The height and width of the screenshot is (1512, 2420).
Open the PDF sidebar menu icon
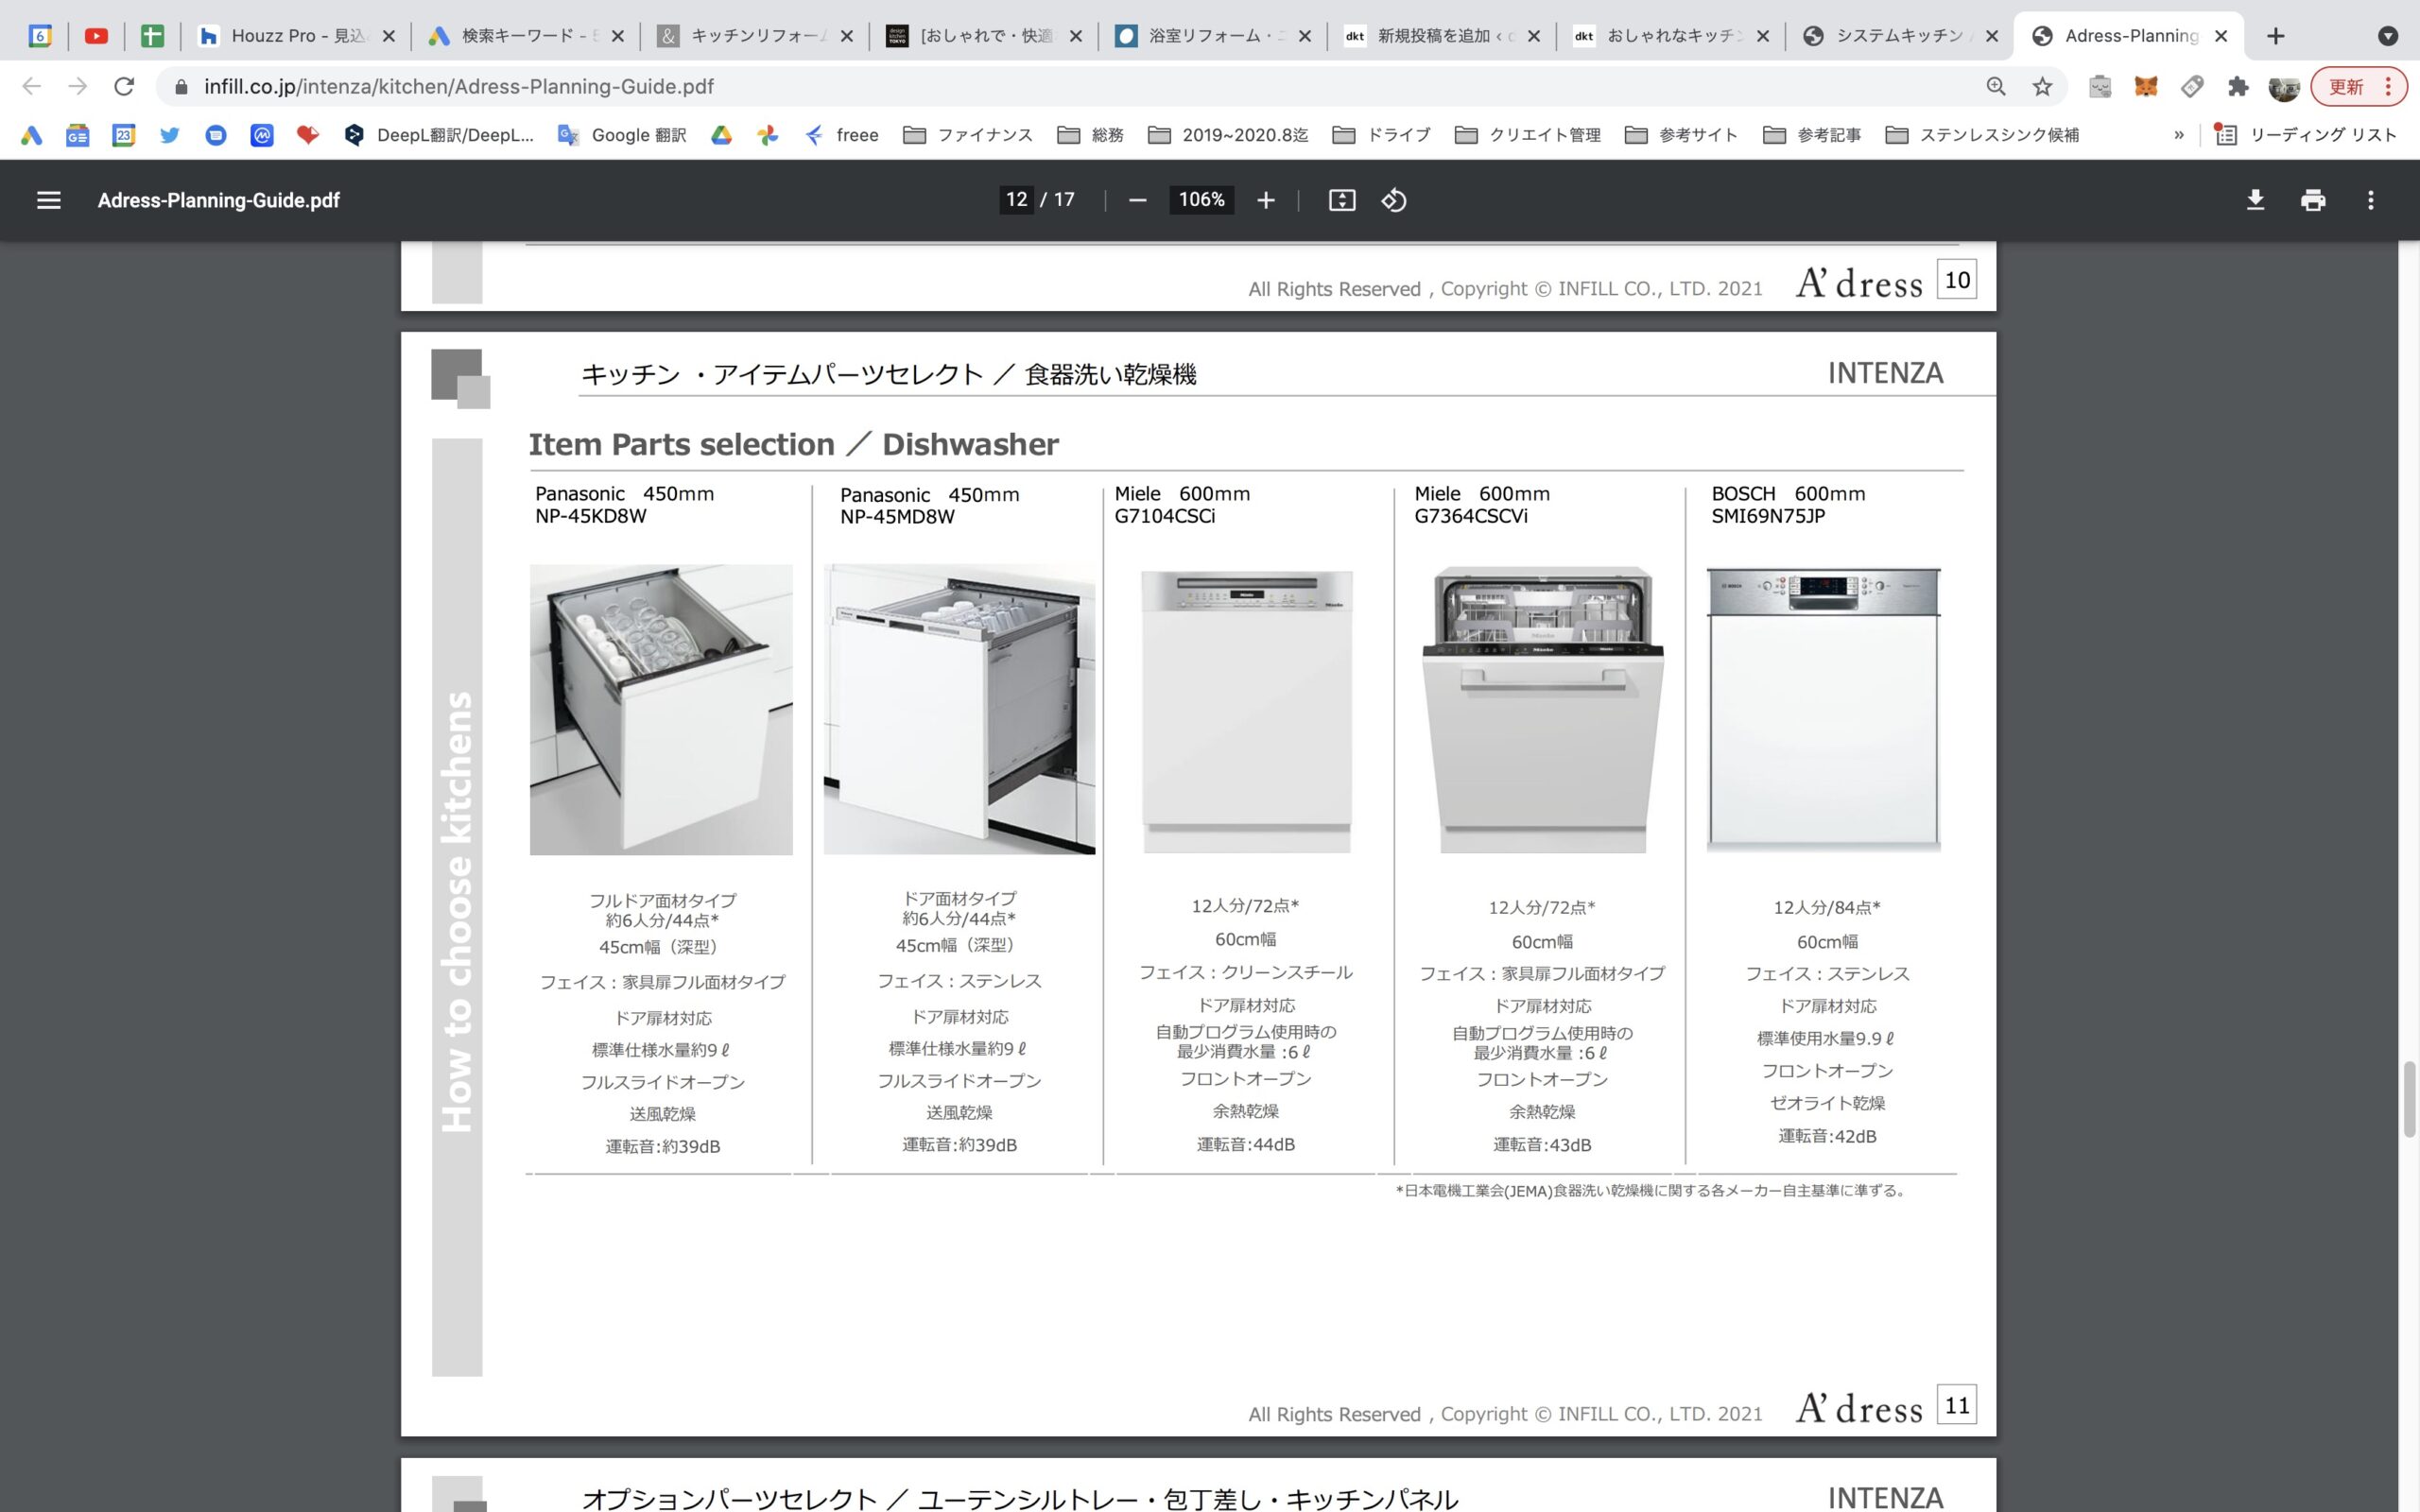(x=48, y=200)
